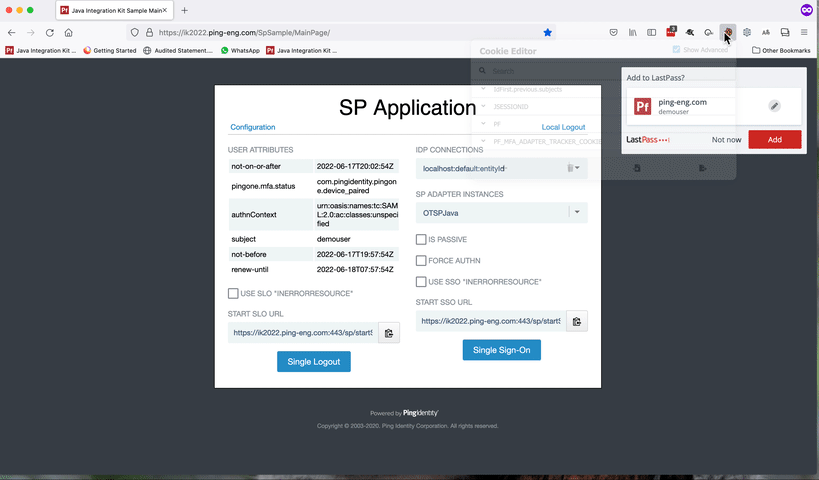Dismiss LastPass with Not now
The image size is (819, 480).
[726, 139]
